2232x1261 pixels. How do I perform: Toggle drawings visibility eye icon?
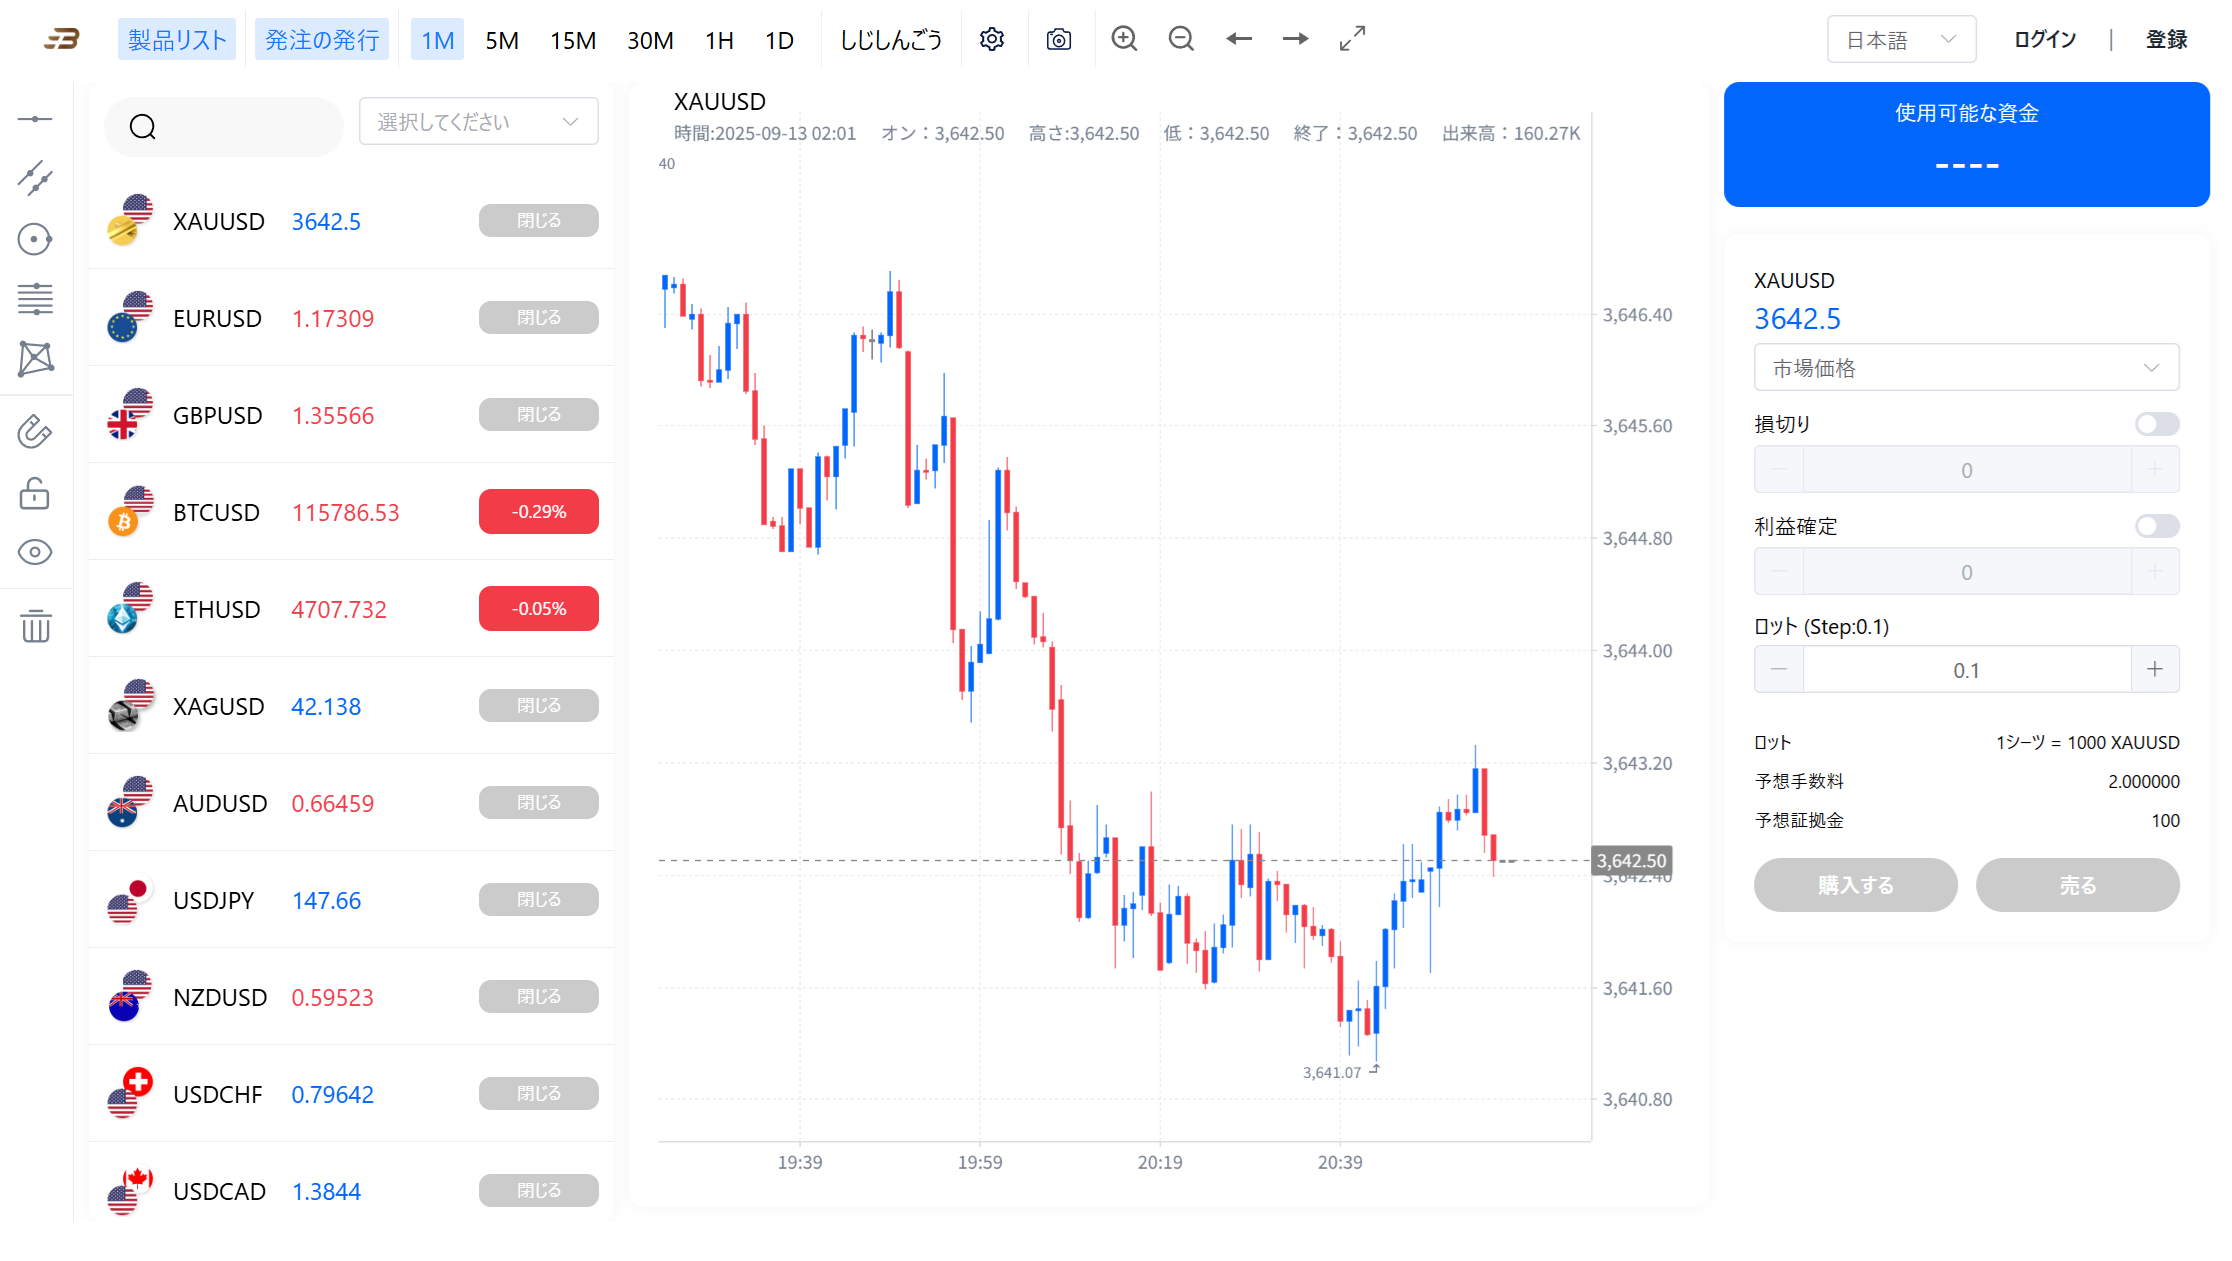click(x=35, y=552)
